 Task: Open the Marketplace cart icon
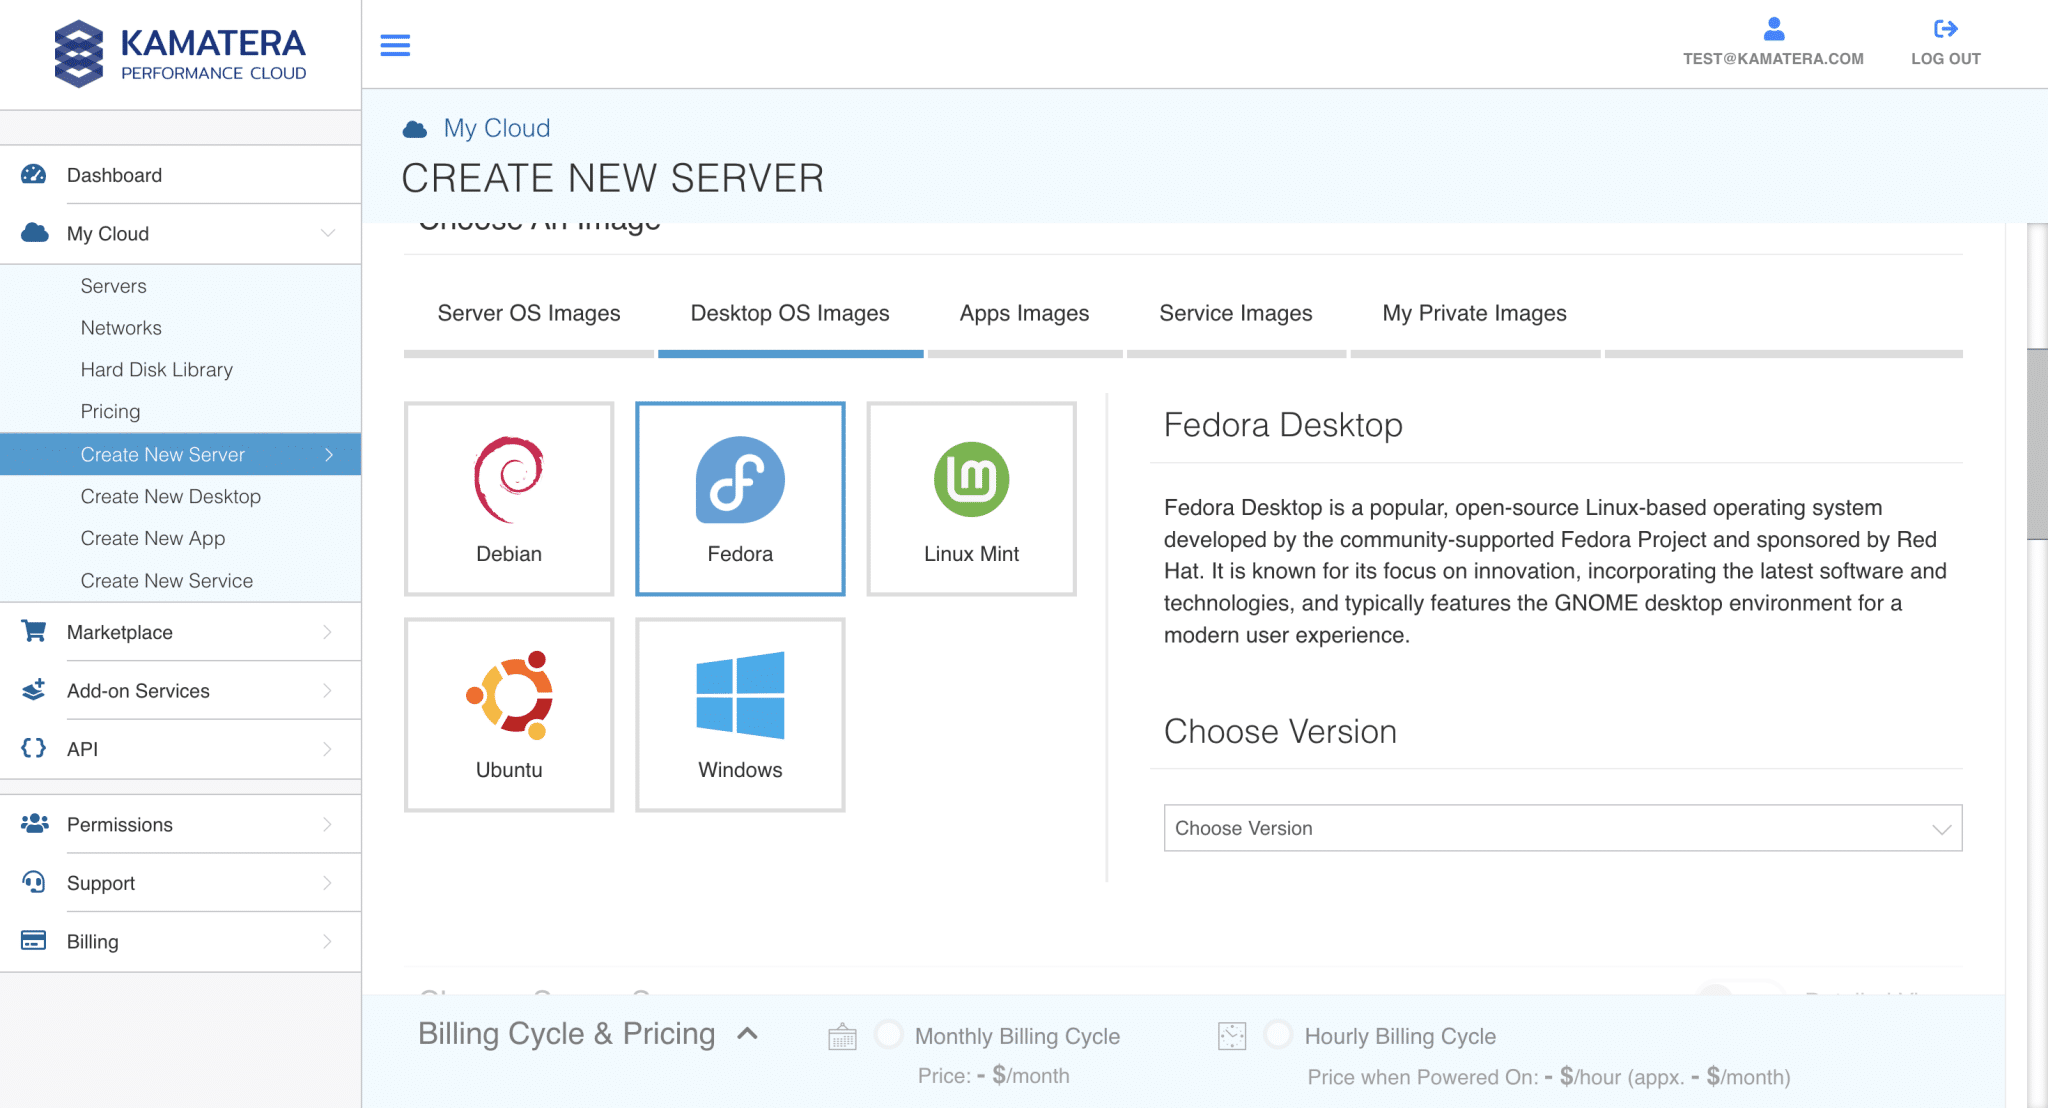click(34, 632)
